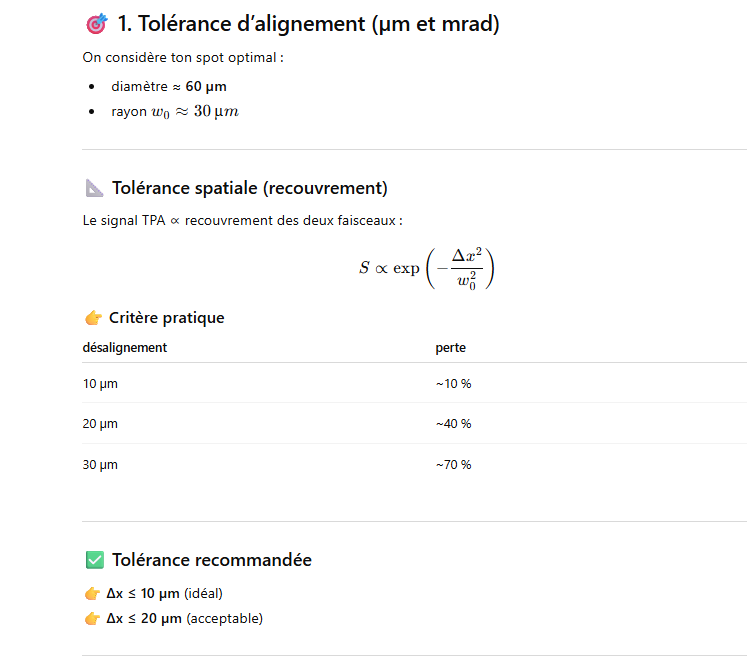The image size is (747, 658).
Task: Click the ~70 % loss value
Action: (x=453, y=465)
